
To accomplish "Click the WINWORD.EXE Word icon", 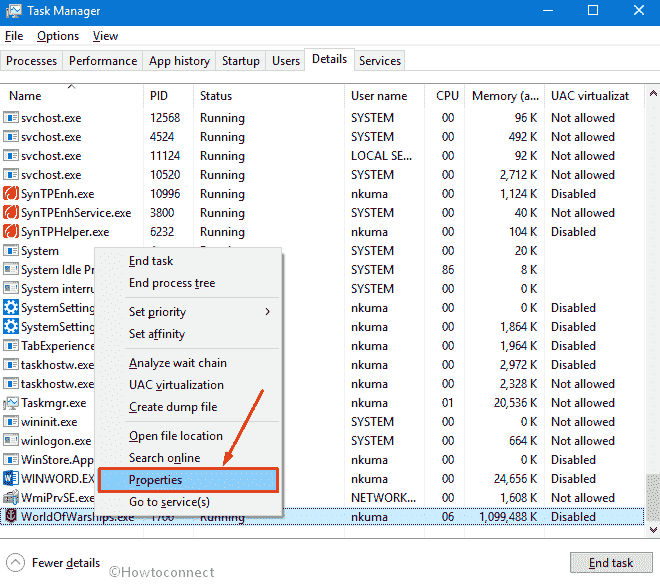I will coord(11,478).
